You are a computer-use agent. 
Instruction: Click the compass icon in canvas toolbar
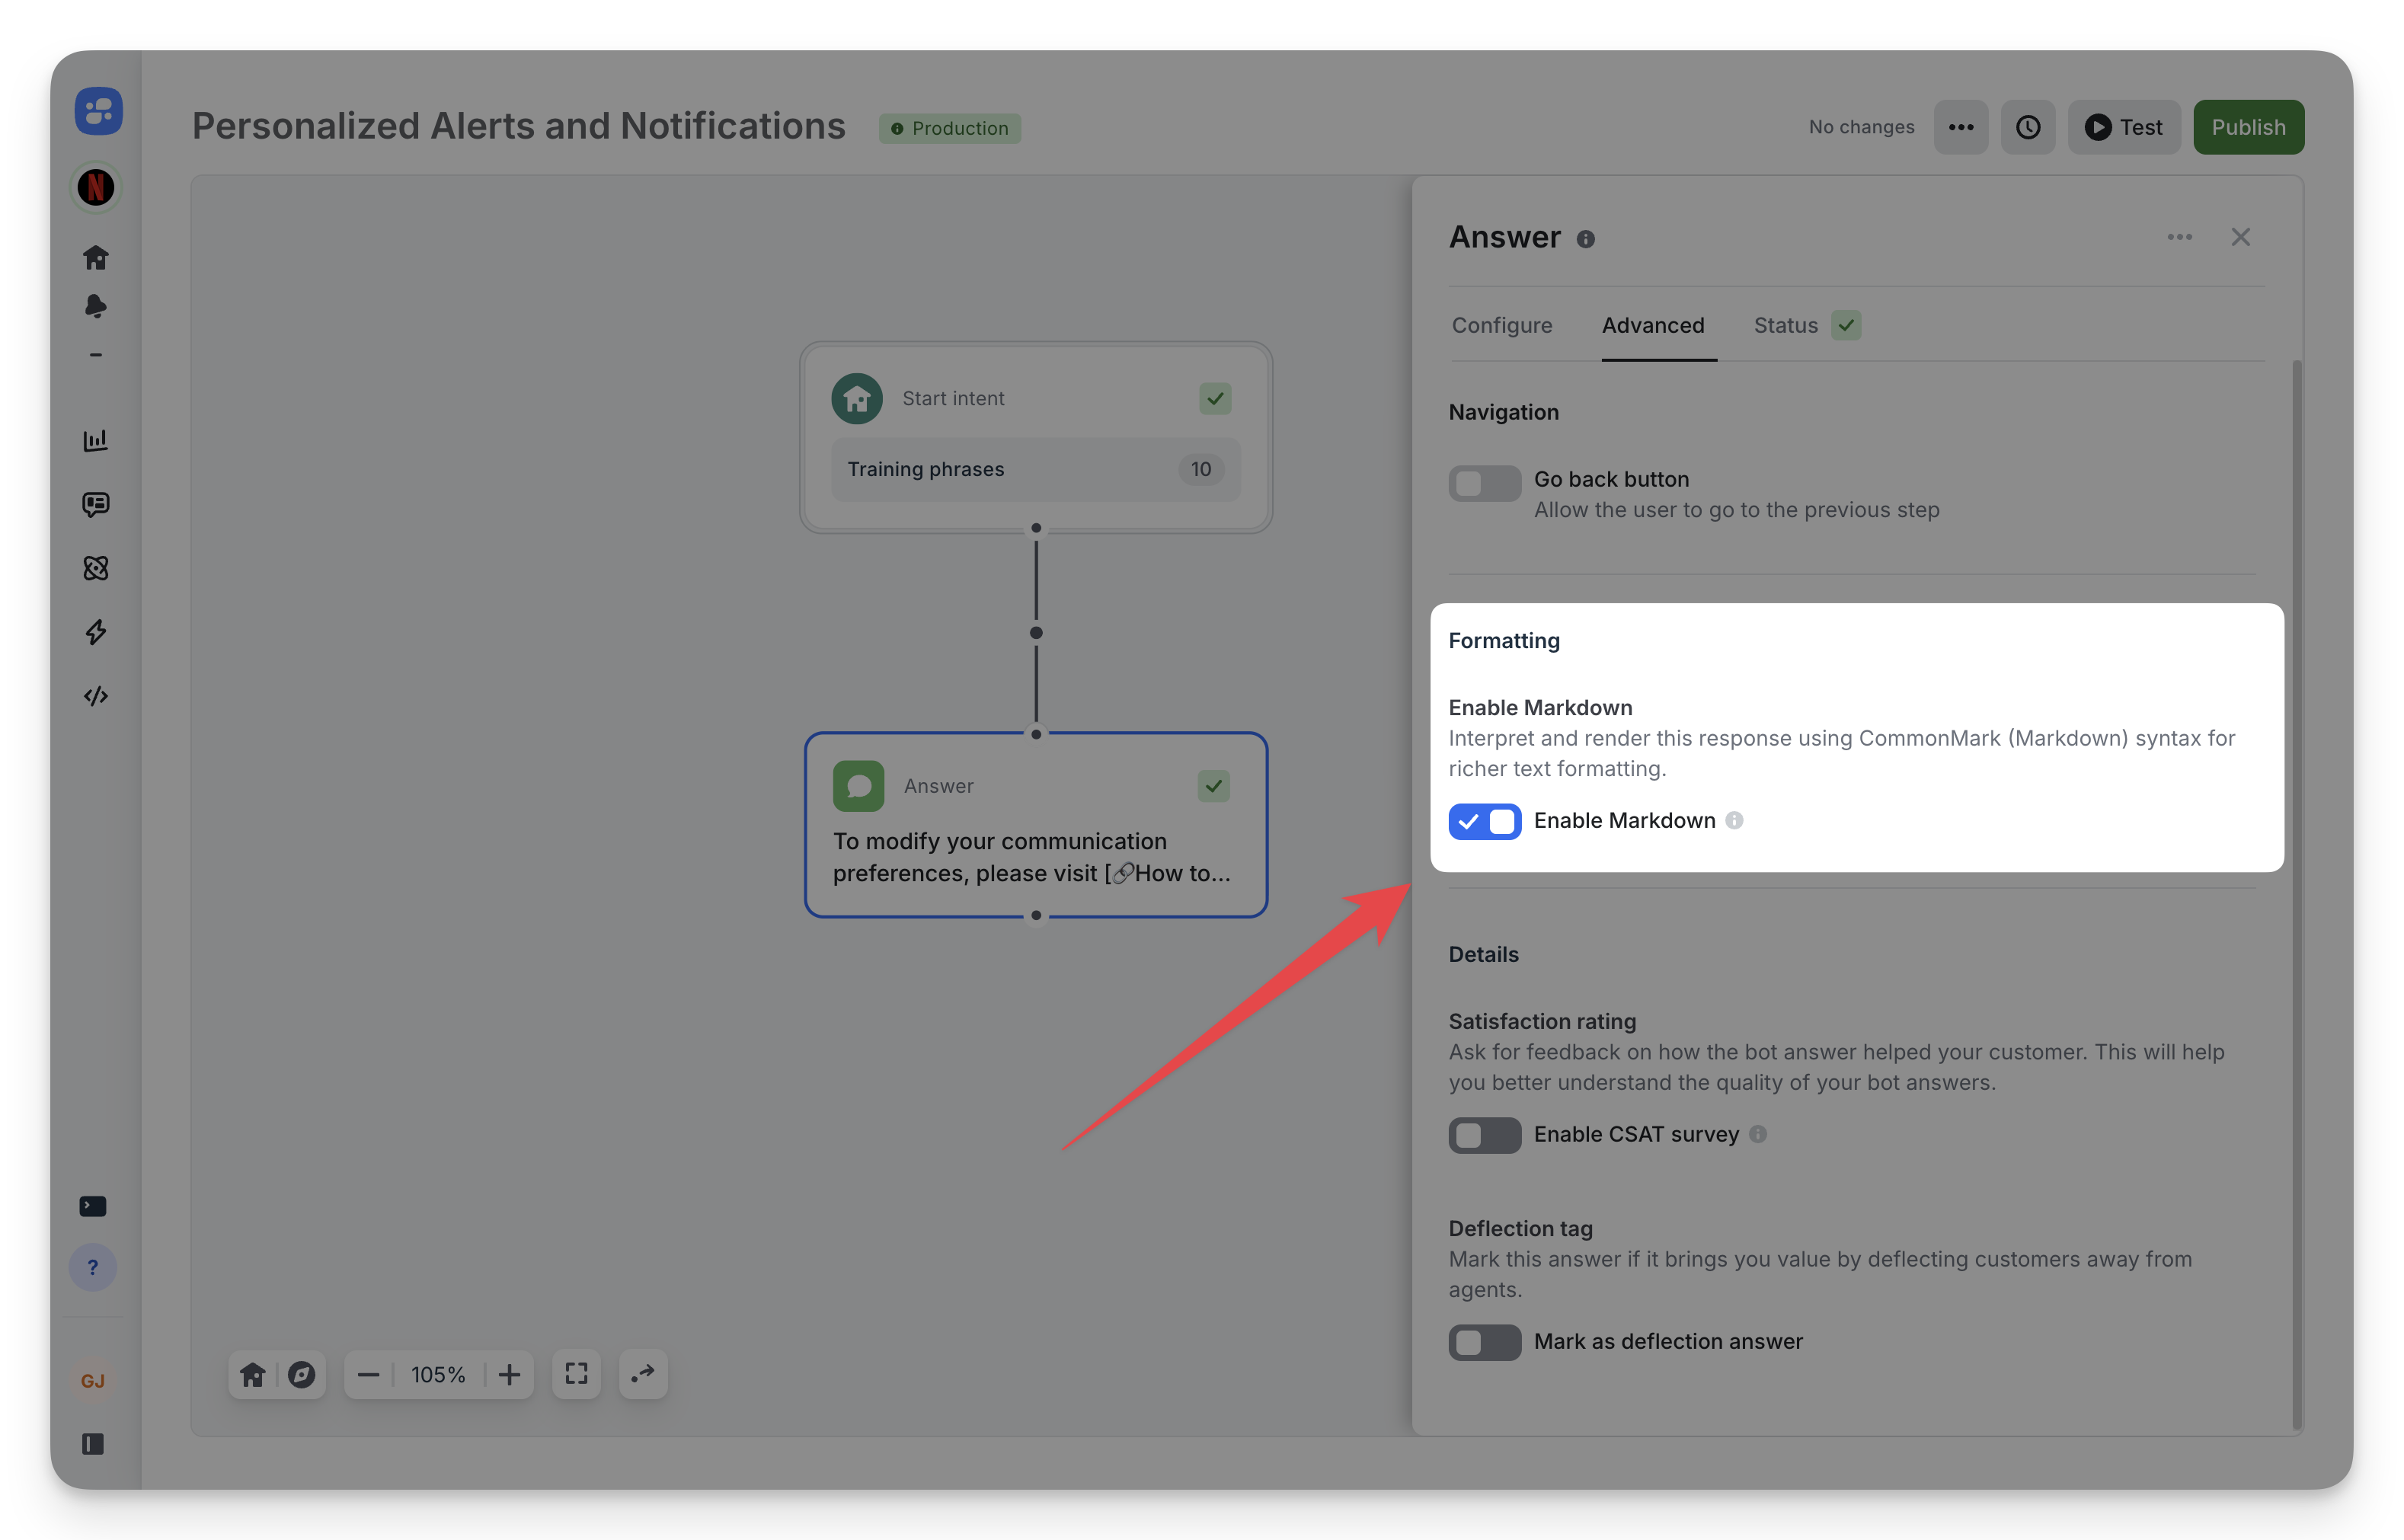click(x=301, y=1374)
